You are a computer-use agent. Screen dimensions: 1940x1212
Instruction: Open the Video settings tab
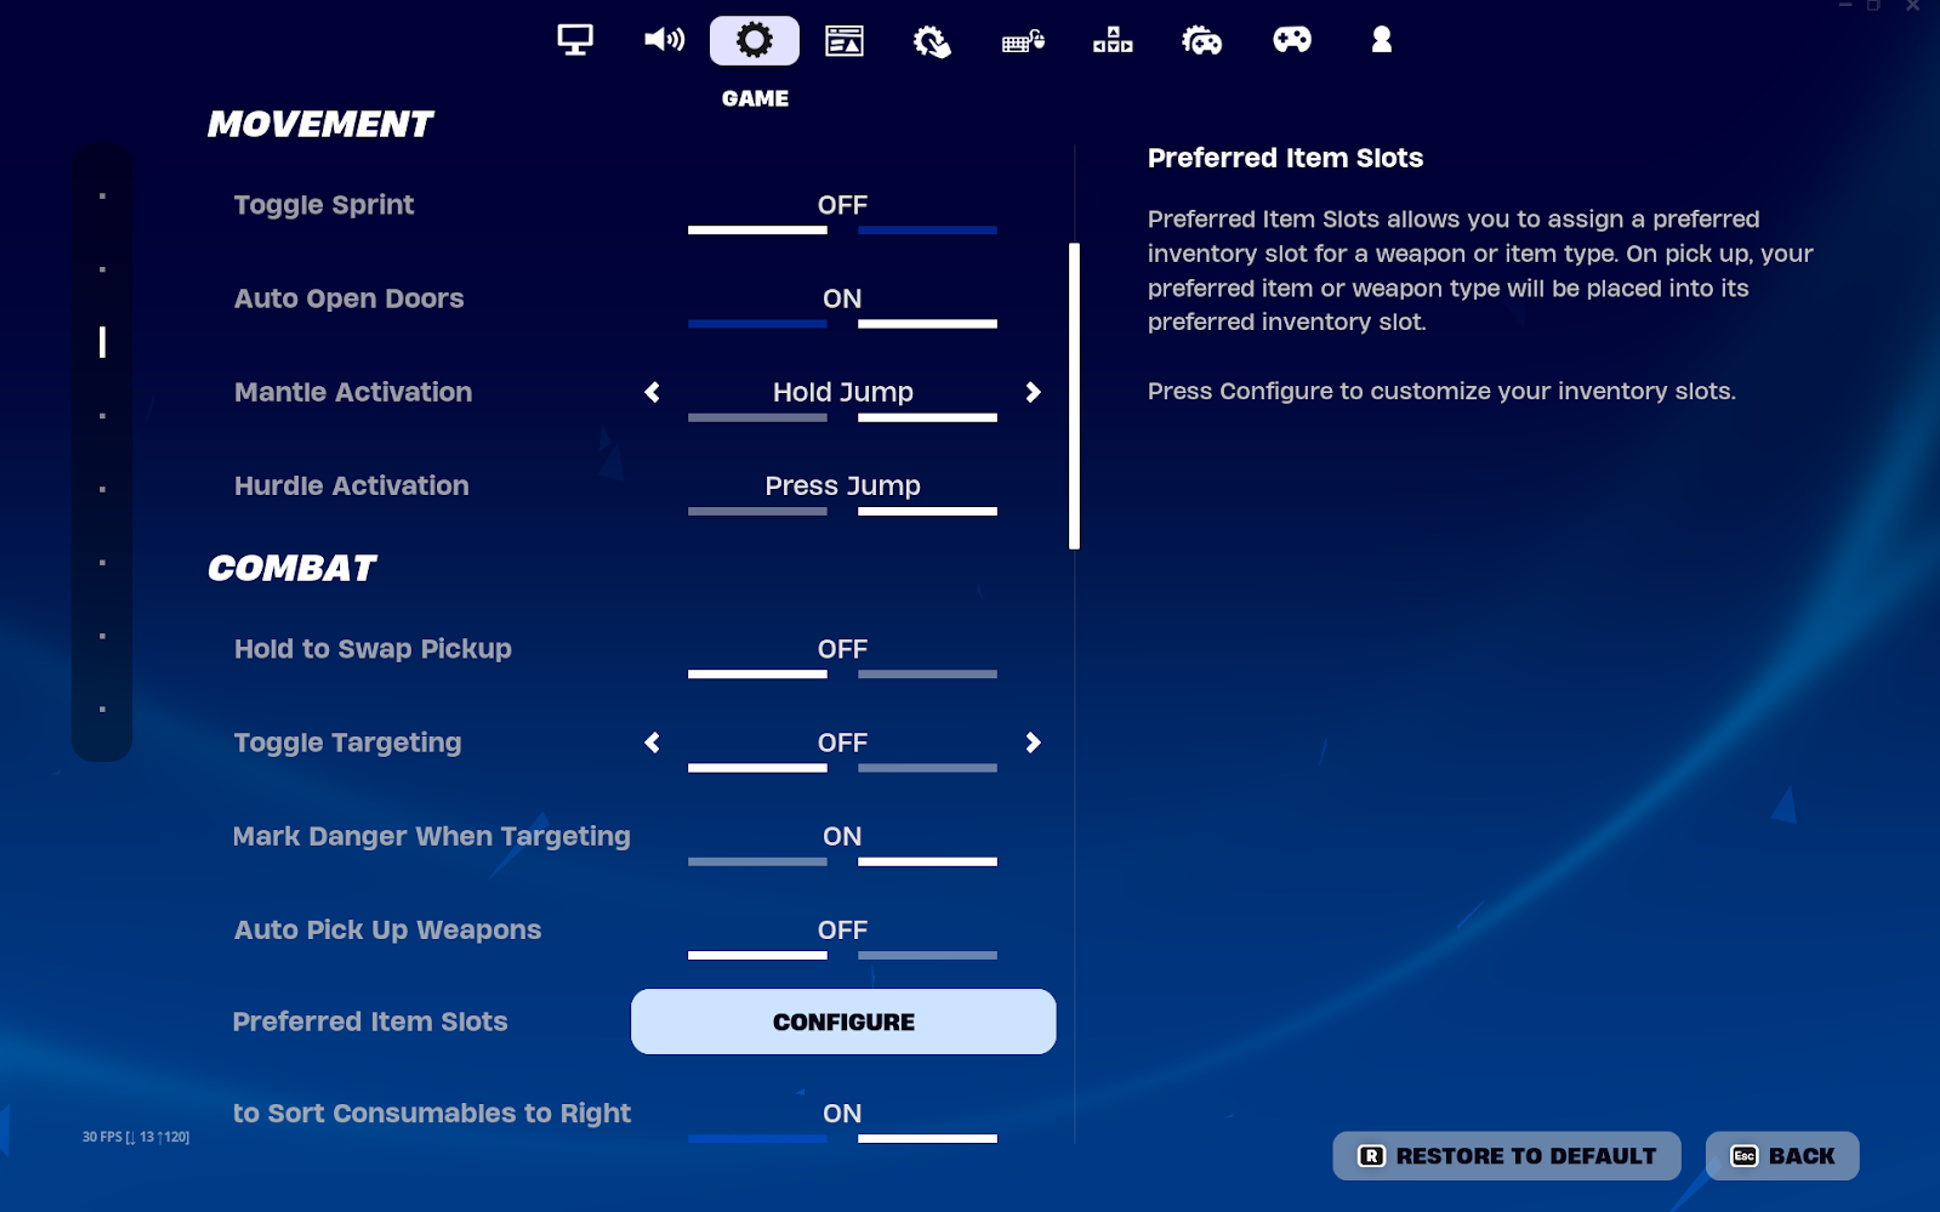tap(574, 40)
